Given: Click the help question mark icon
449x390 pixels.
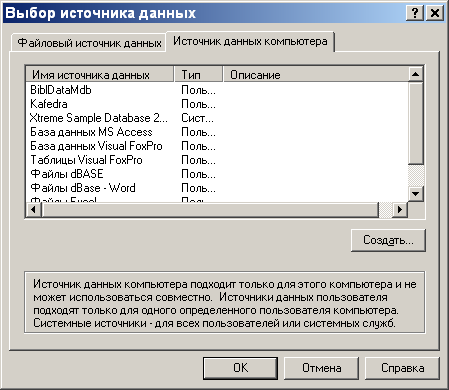Looking at the screenshot, I should tap(415, 13).
